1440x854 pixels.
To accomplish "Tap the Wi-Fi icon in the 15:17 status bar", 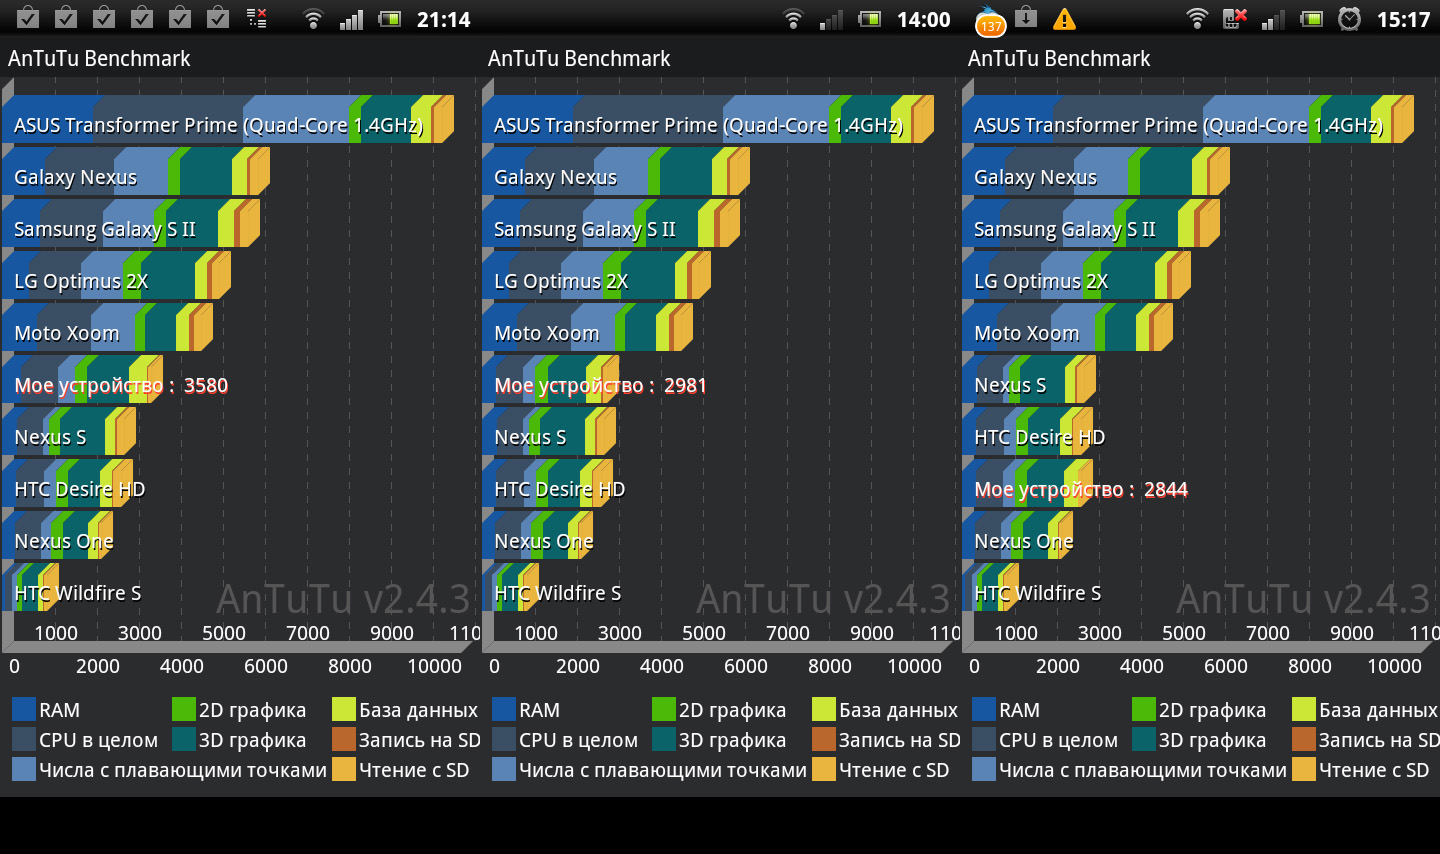I will pos(1196,18).
